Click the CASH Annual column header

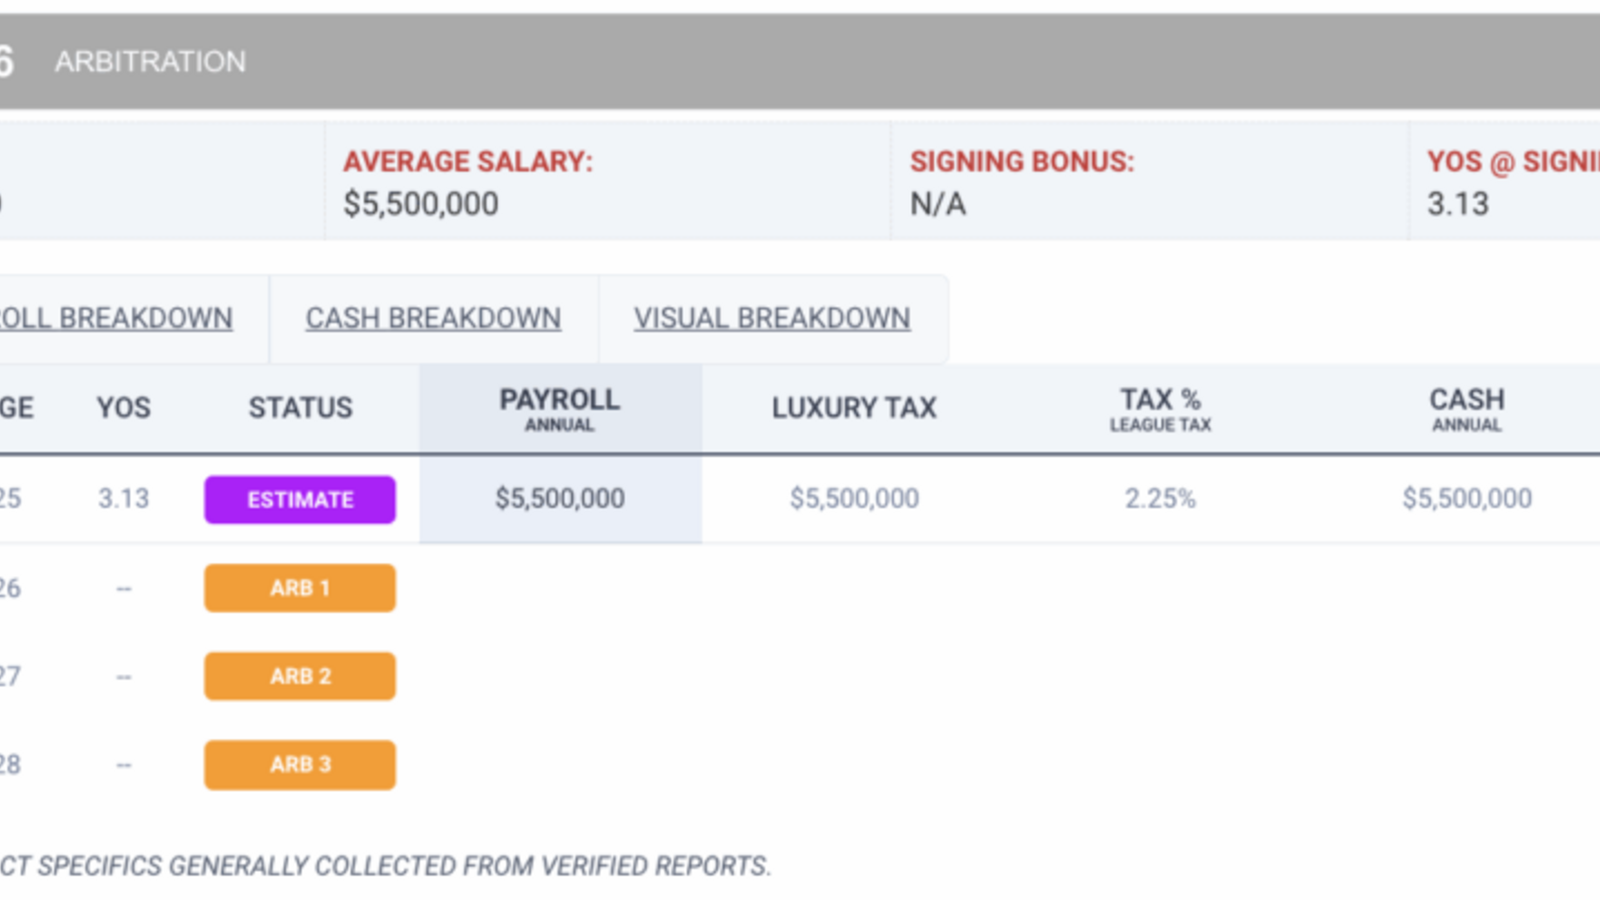point(1466,409)
